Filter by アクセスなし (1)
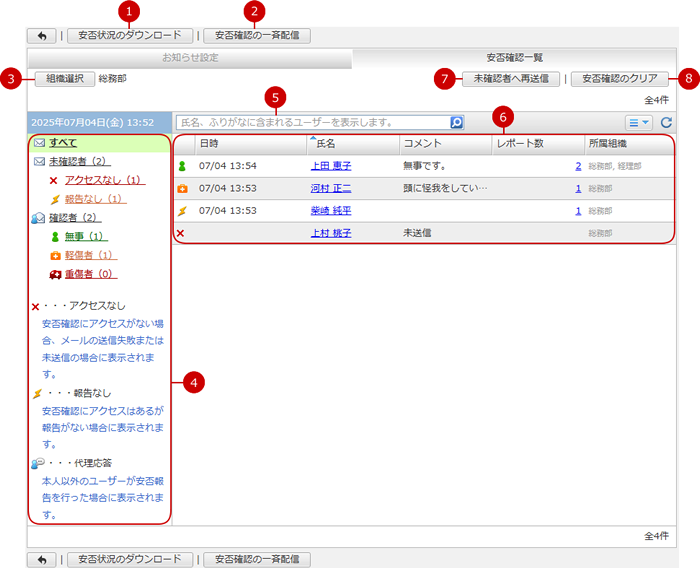Image resolution: width=700 pixels, height=568 pixels. pyautogui.click(x=105, y=180)
